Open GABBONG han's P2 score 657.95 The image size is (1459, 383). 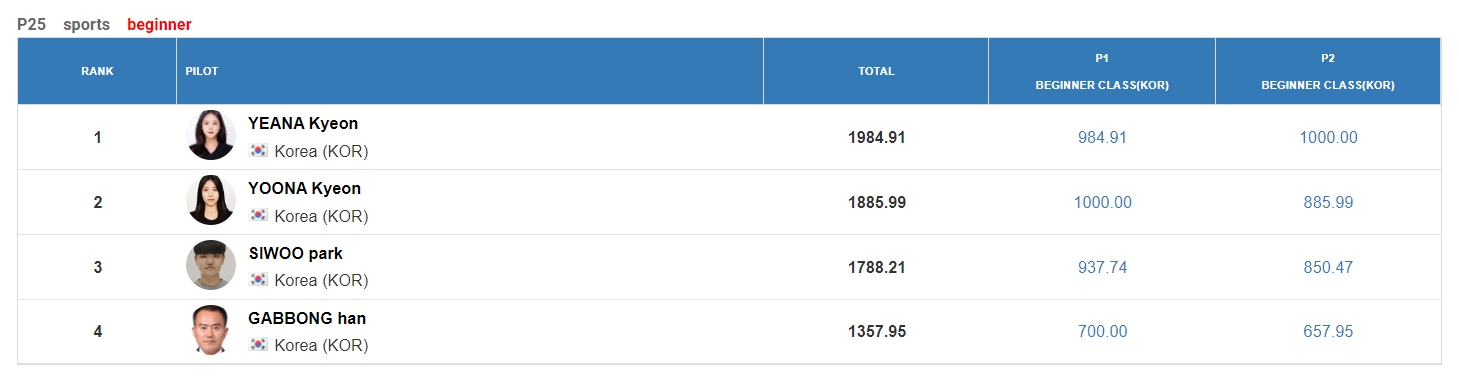tap(1328, 332)
